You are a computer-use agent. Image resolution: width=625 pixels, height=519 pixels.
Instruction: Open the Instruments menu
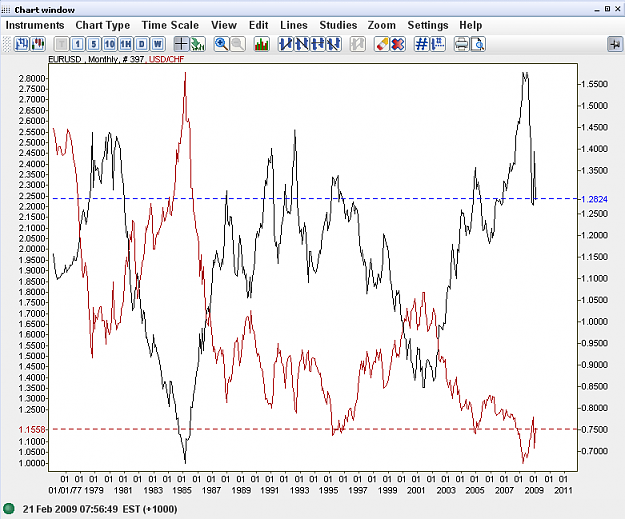(x=35, y=25)
